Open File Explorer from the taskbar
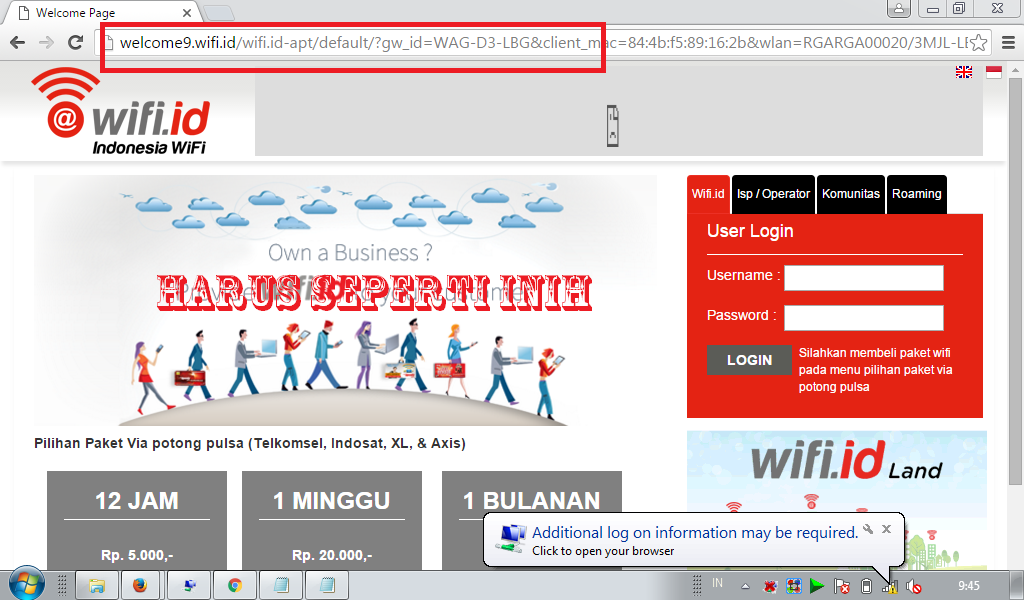 97,585
